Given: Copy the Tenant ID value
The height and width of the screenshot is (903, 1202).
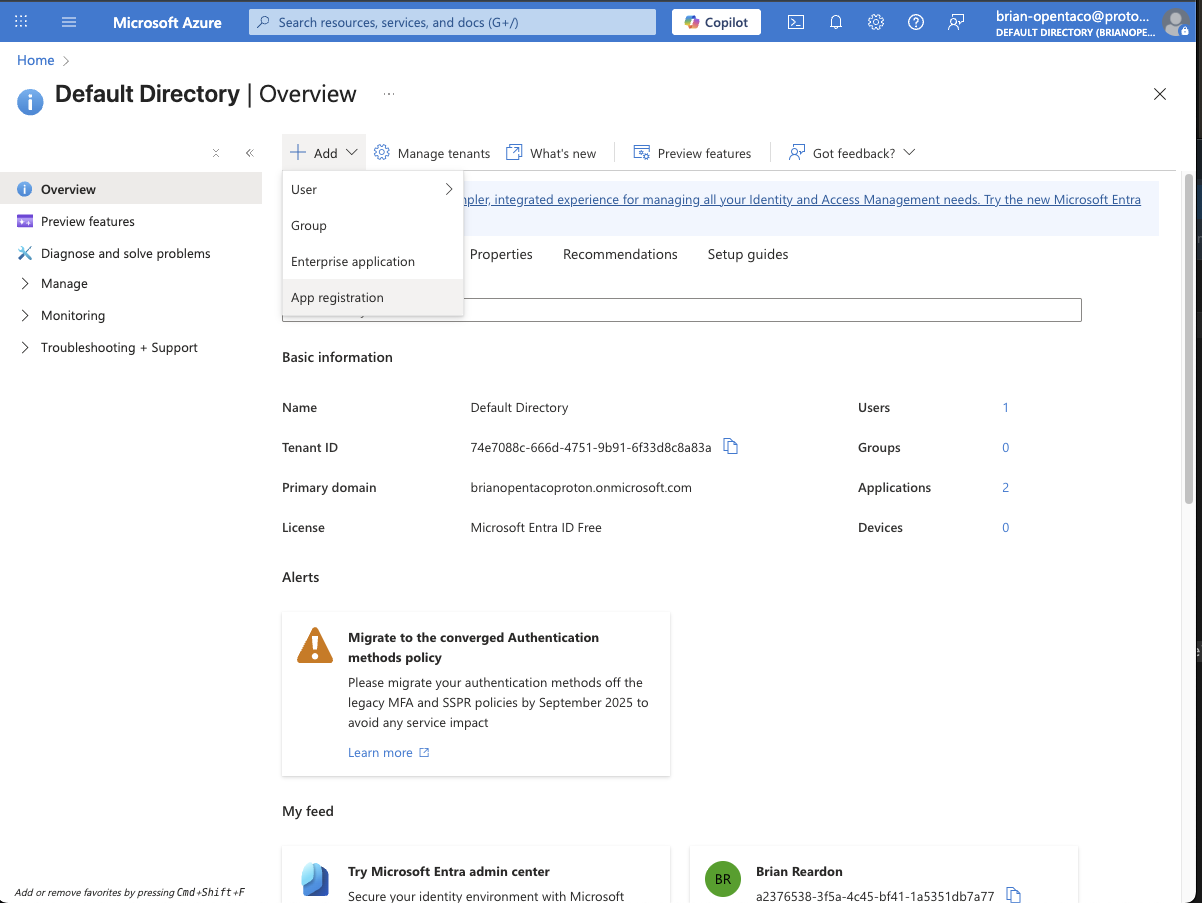Looking at the screenshot, I should click(731, 447).
